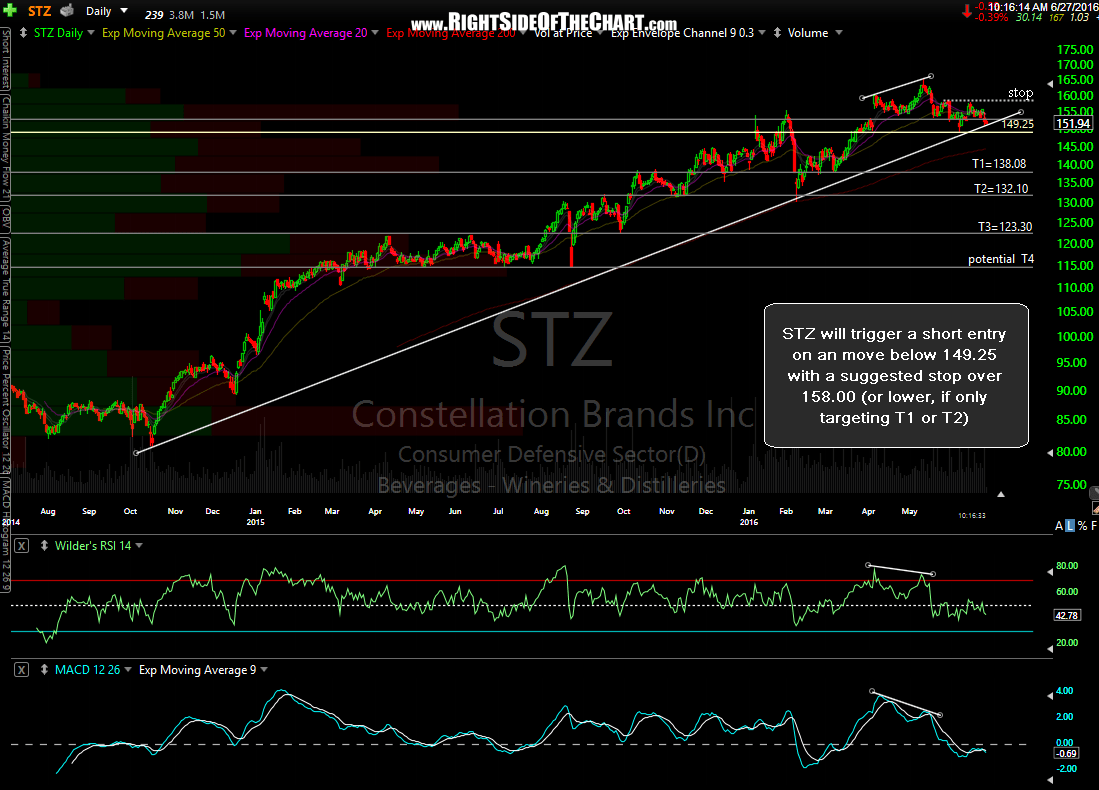
Task: Close the Wilder's RSI pane
Action: pyautogui.click(x=22, y=545)
